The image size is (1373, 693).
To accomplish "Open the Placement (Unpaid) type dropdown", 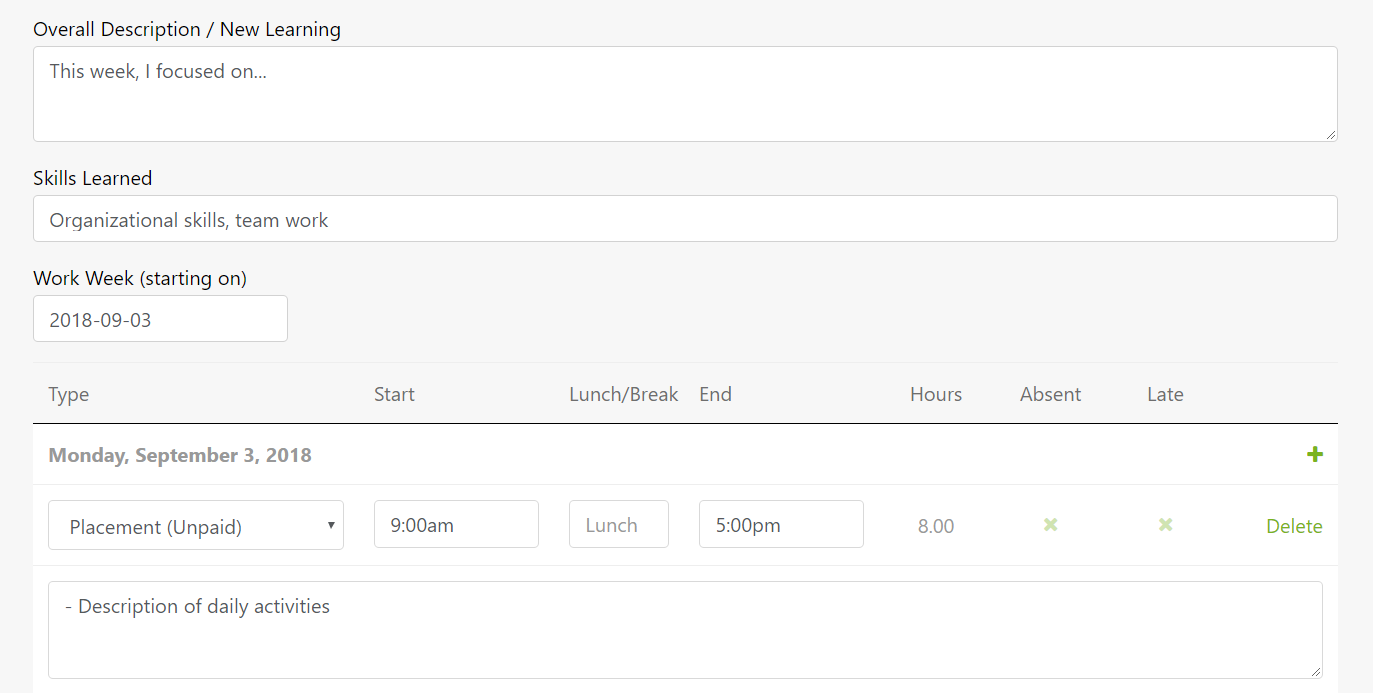I will point(196,524).
